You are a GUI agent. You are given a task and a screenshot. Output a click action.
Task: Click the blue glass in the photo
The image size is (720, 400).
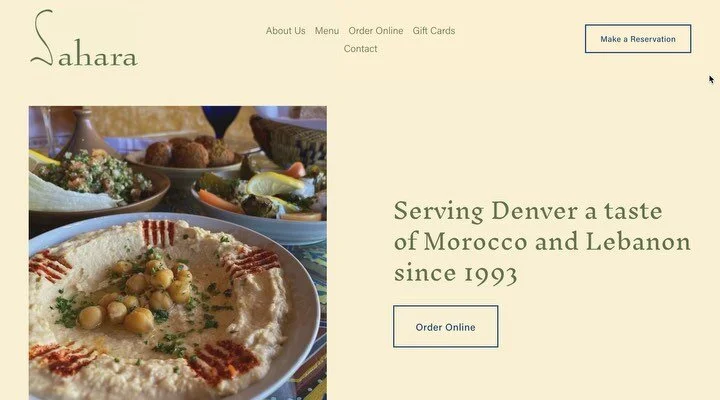tap(221, 121)
